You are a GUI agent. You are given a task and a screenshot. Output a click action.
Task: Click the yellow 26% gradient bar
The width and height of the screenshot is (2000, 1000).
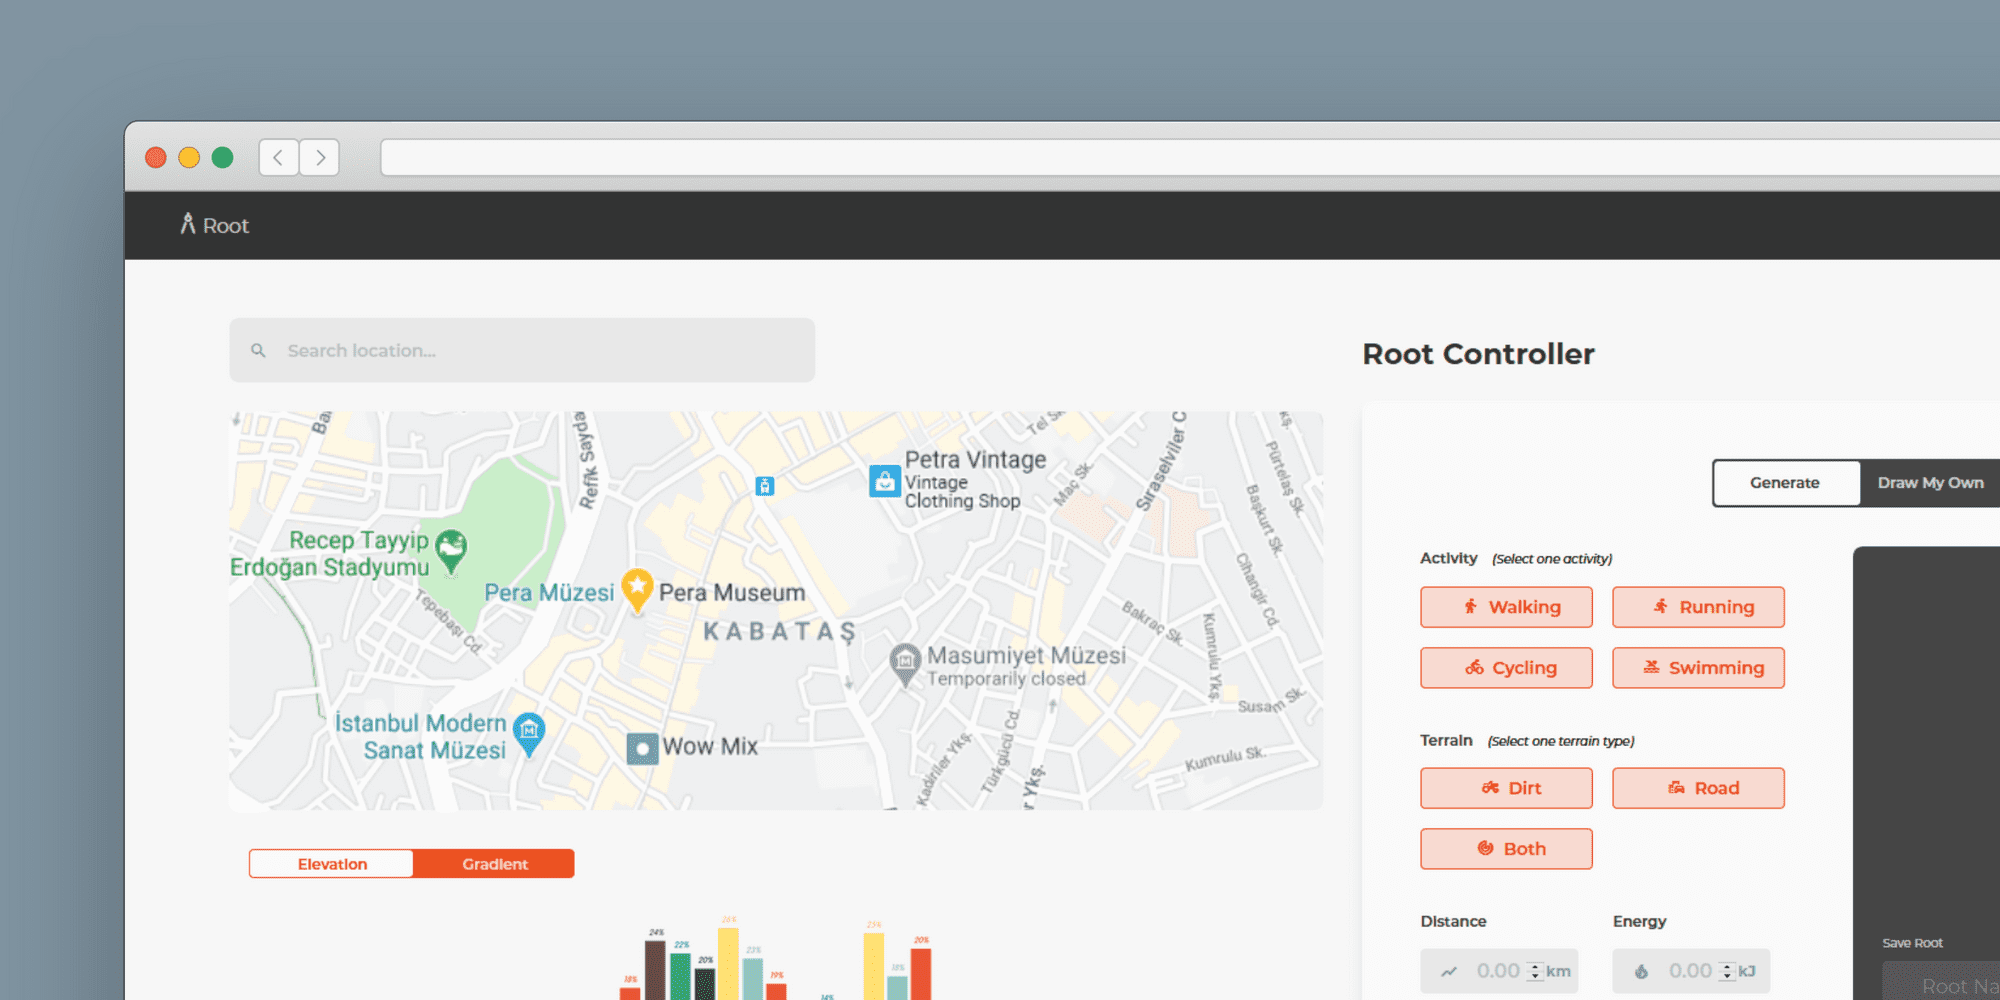click(728, 963)
